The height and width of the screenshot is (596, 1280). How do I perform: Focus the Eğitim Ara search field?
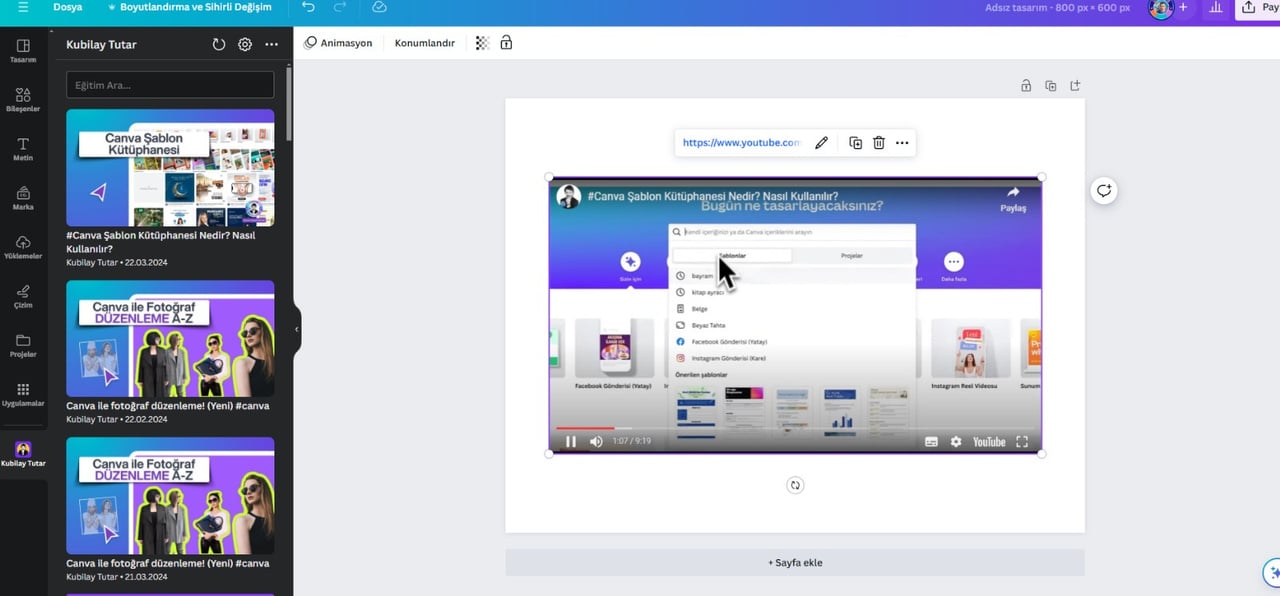[x=170, y=85]
